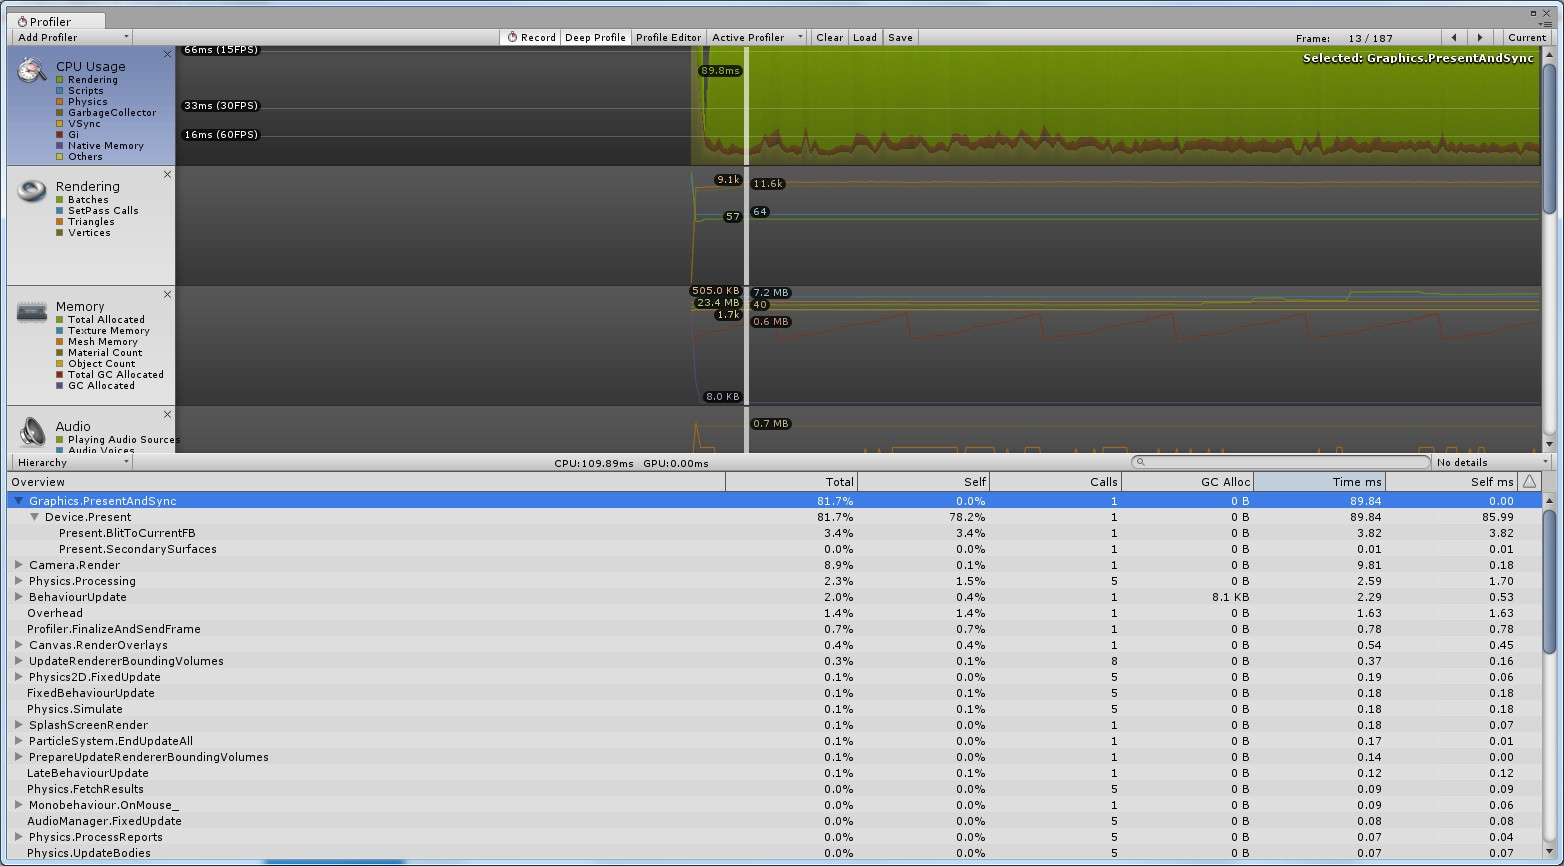This screenshot has height=866, width=1564.
Task: Click the Memory chip module icon
Action: (x=32, y=312)
